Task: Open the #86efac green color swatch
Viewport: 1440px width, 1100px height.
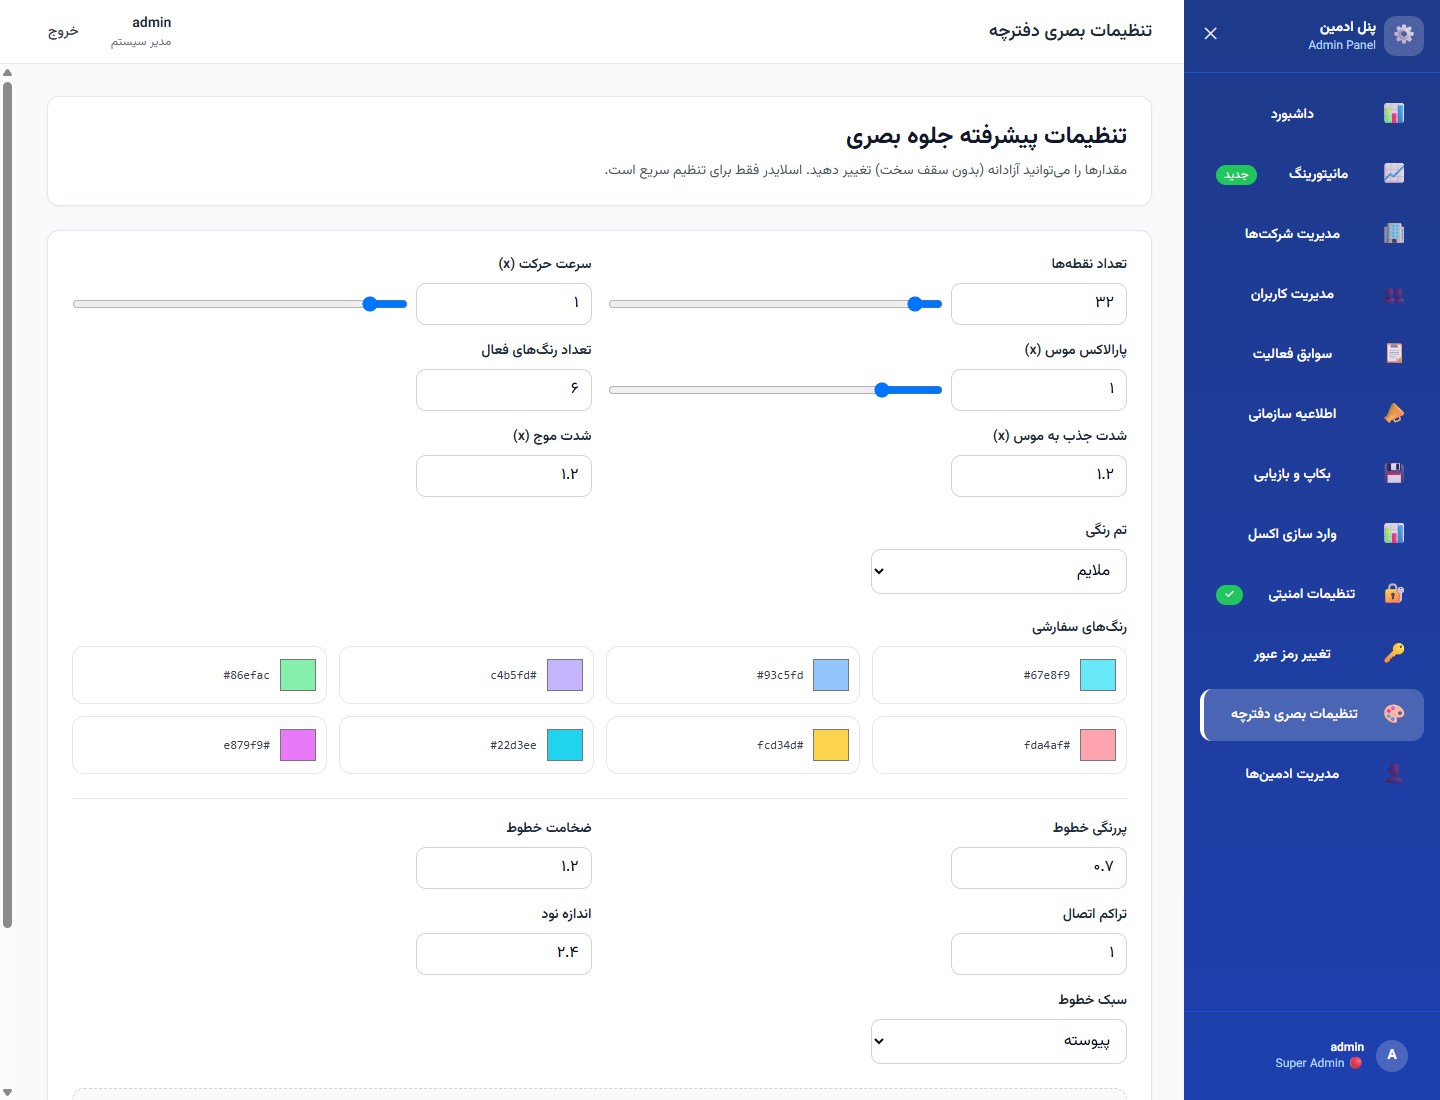Action: pyautogui.click(x=298, y=675)
